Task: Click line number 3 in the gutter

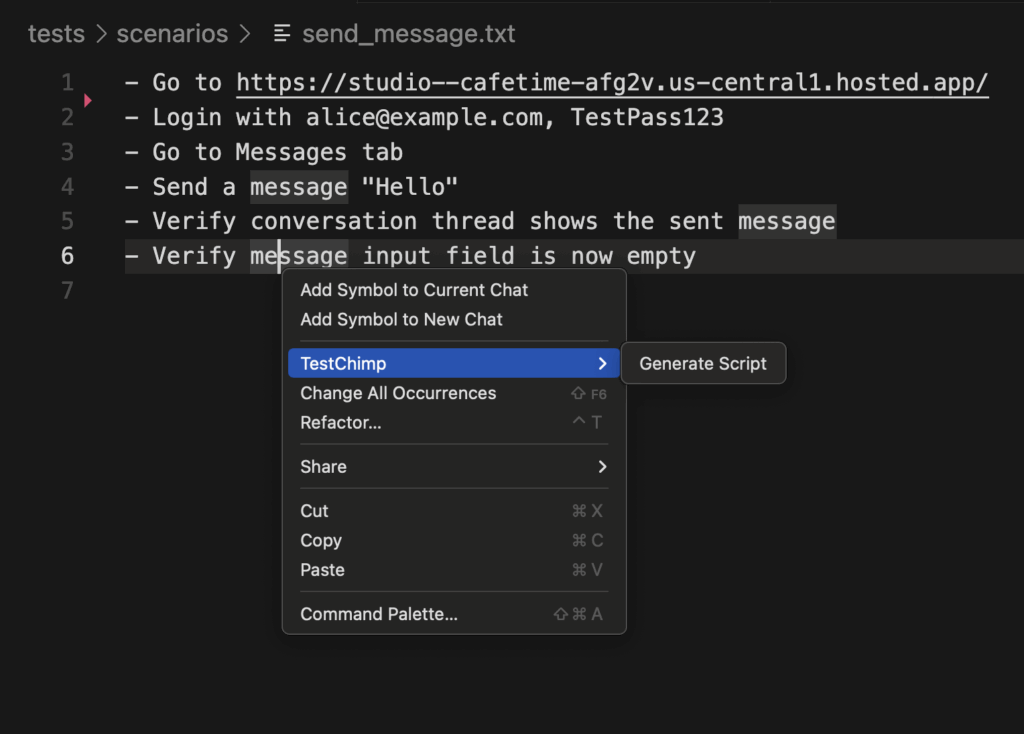Action: point(67,152)
